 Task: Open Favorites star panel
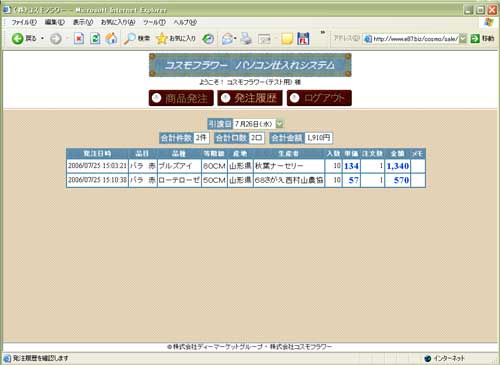(162, 39)
